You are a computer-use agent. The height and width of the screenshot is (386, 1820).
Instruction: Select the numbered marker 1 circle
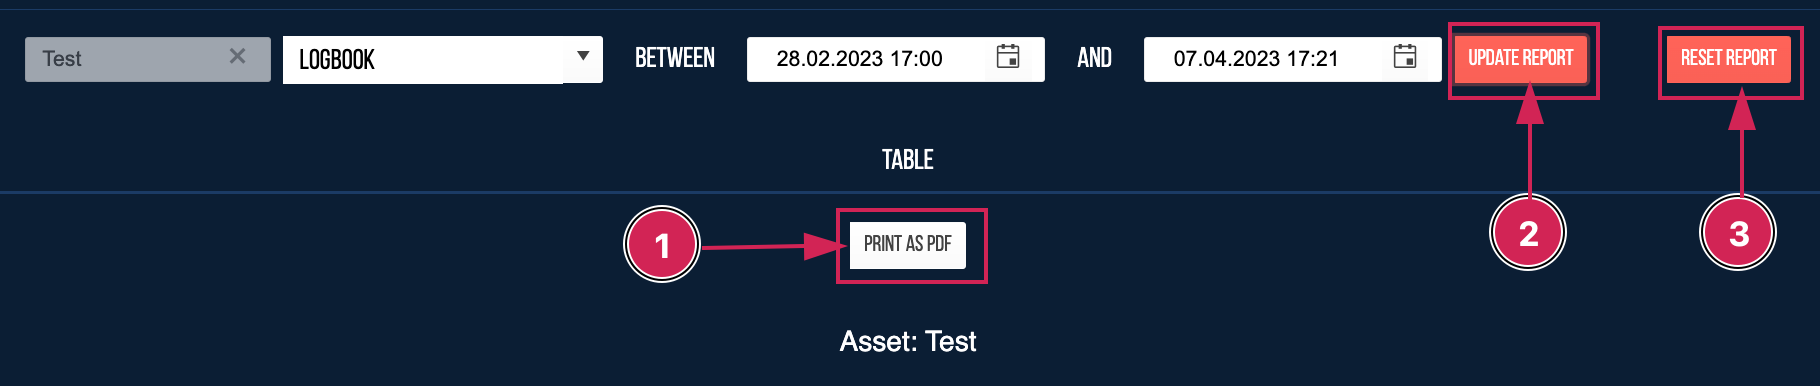click(x=662, y=245)
